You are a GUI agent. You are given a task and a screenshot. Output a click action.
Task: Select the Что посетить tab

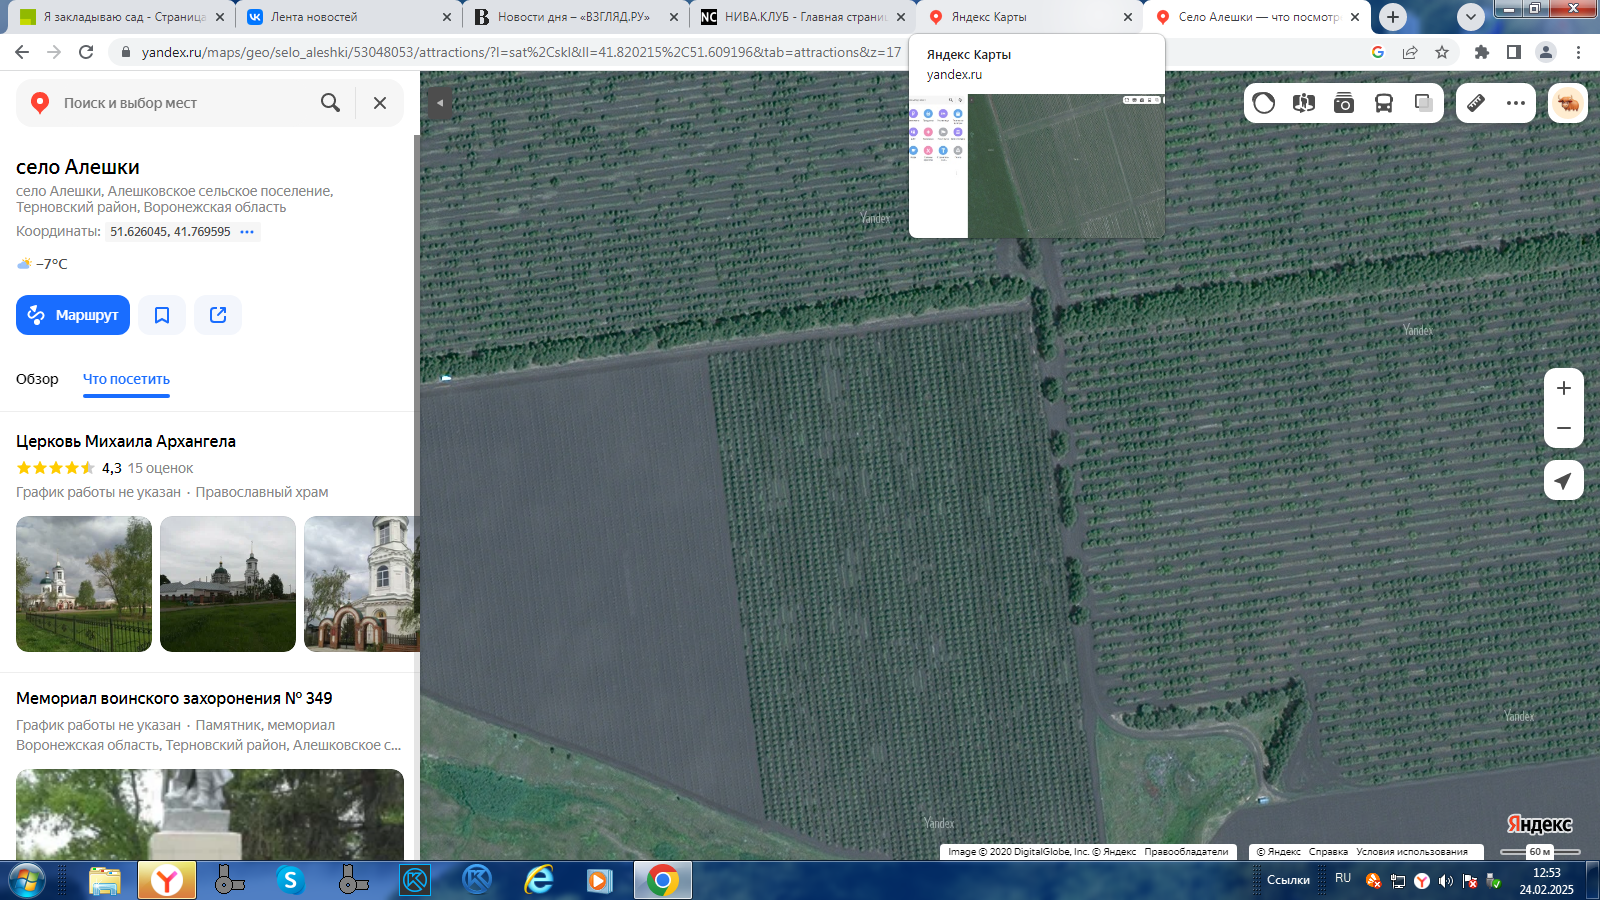126,379
